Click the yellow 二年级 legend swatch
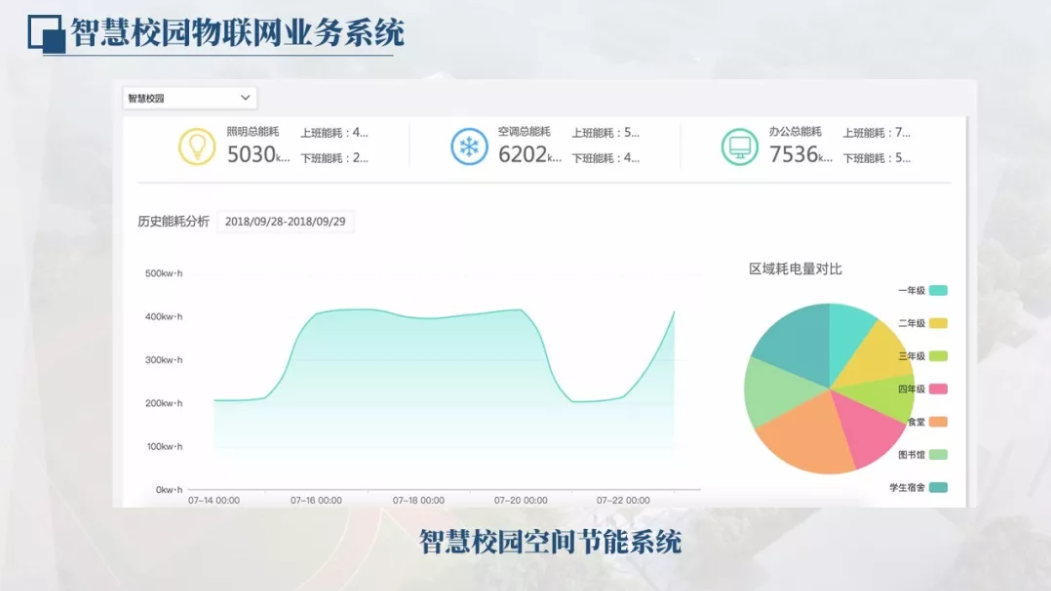 (938, 323)
